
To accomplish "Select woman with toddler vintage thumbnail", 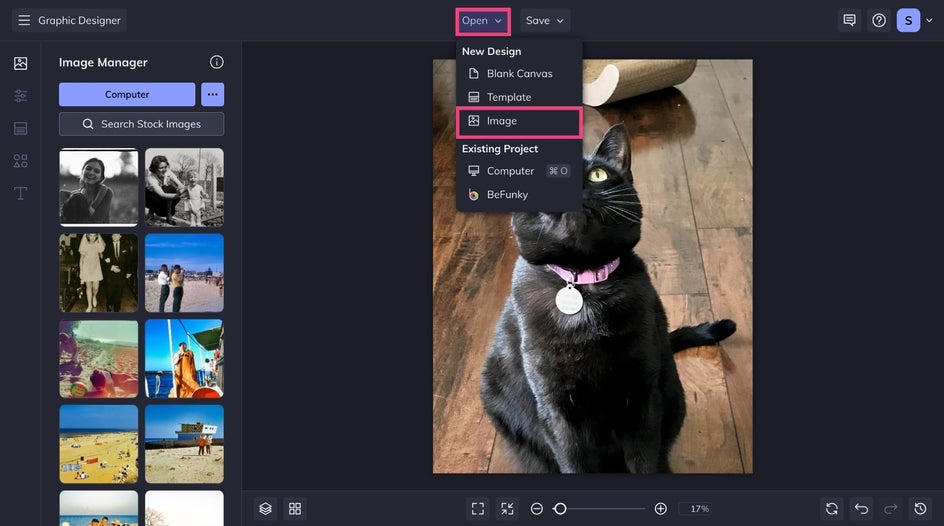I will coord(184,187).
